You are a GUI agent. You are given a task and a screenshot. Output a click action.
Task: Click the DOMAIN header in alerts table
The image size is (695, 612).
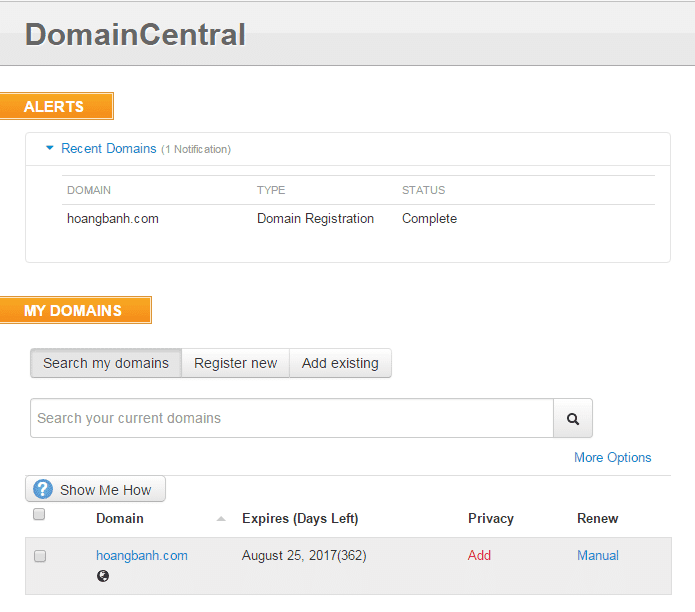point(89,190)
